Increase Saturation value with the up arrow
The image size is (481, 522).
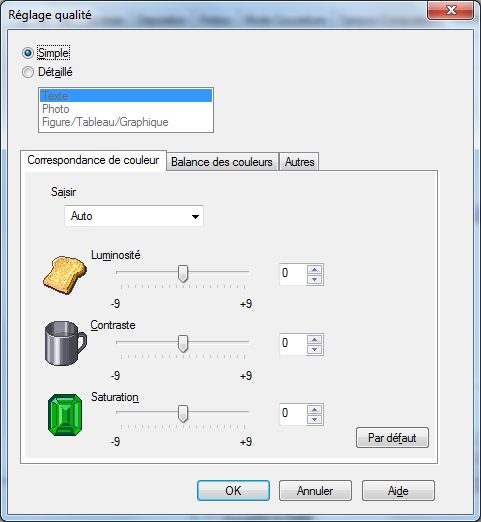pyautogui.click(x=314, y=409)
